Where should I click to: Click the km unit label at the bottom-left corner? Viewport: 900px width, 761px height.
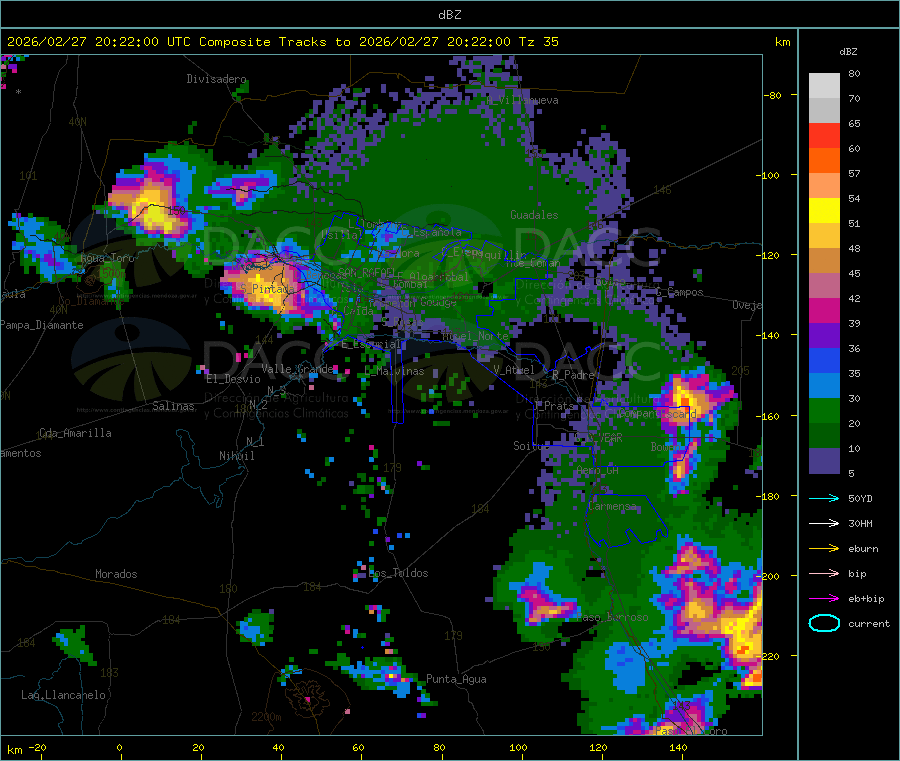click(x=14, y=750)
